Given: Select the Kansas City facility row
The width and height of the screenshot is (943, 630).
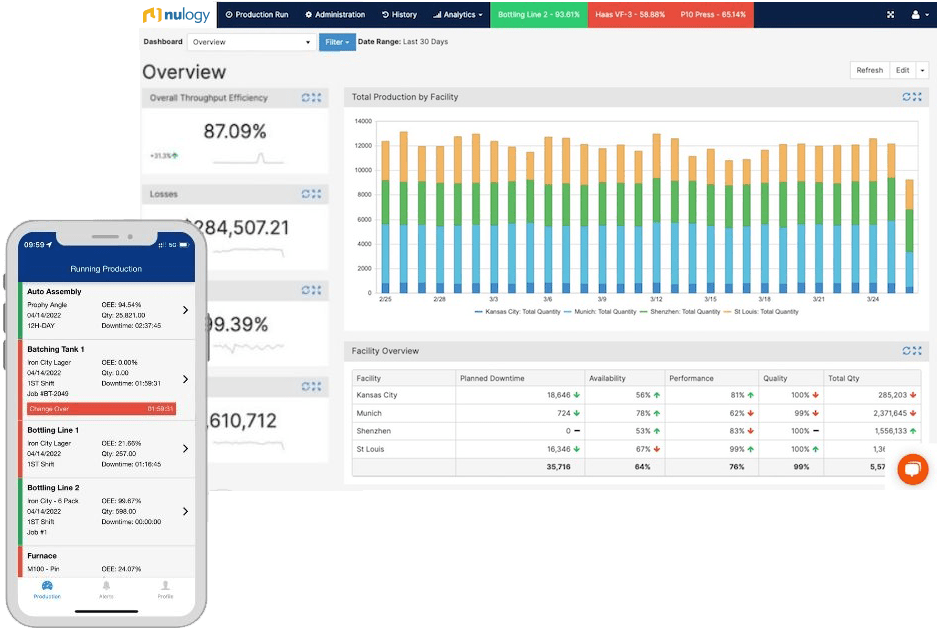Looking at the screenshot, I should [x=636, y=395].
